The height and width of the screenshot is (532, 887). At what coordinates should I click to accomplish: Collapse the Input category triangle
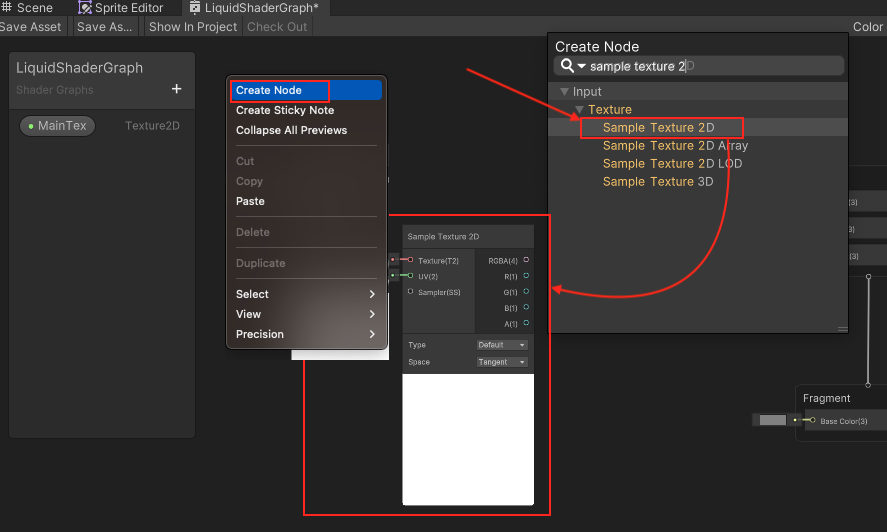(x=564, y=91)
